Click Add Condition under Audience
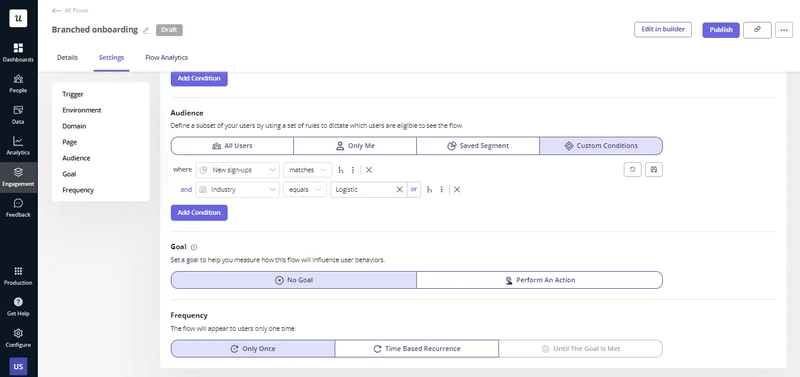The height and width of the screenshot is (377, 800). click(199, 213)
